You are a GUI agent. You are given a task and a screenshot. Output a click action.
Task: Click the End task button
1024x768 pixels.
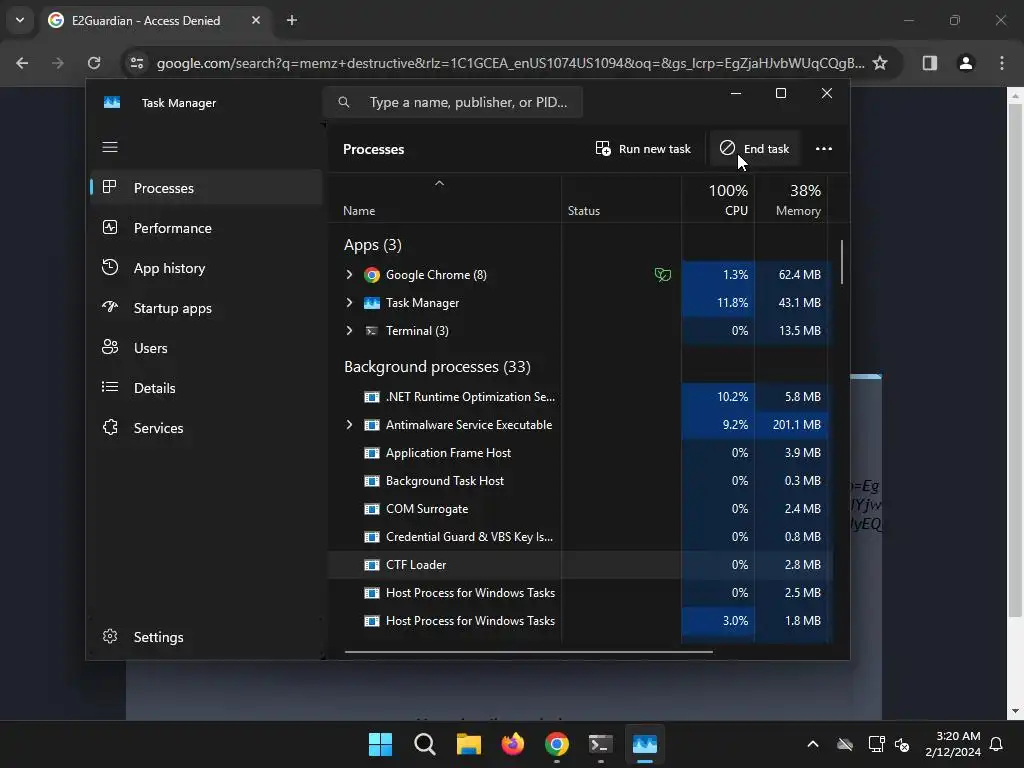coord(754,149)
